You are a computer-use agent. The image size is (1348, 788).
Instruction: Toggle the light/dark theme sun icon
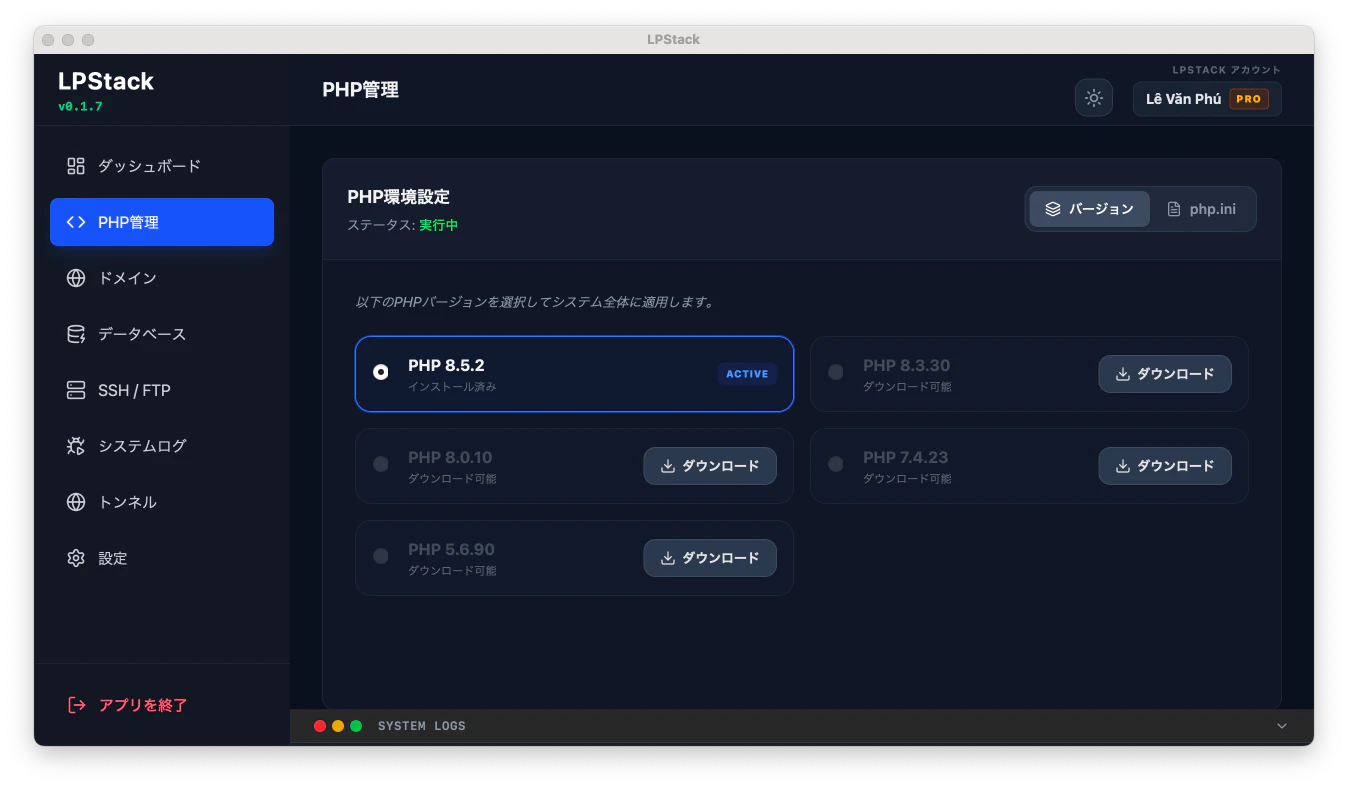pos(1093,97)
